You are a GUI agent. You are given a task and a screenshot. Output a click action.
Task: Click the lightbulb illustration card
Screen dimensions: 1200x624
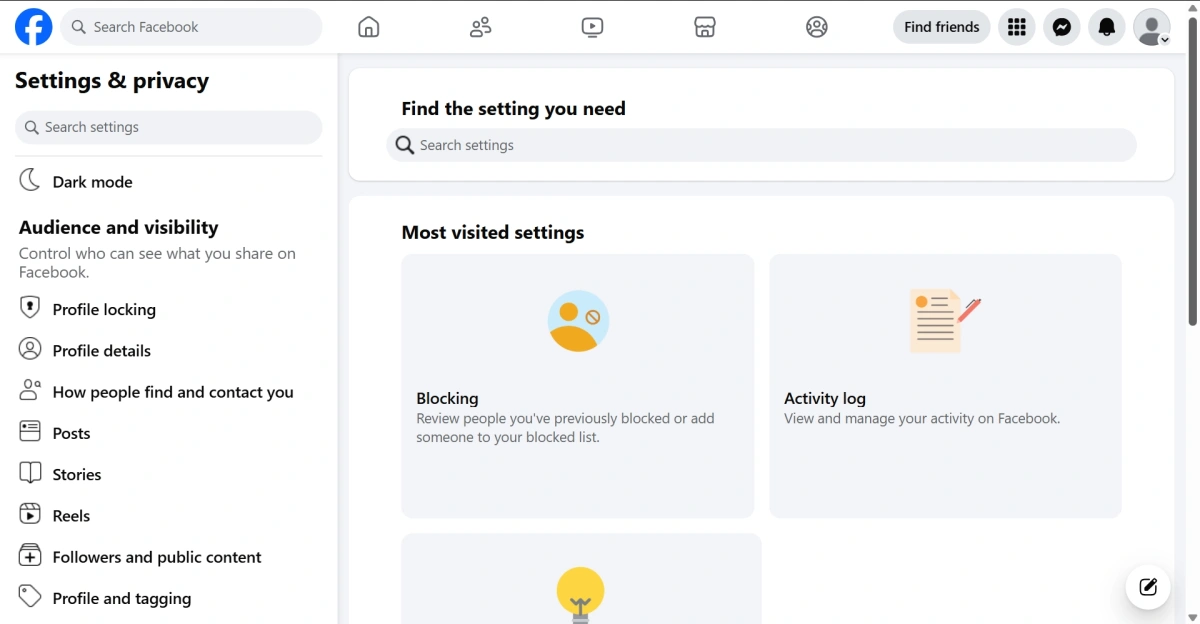[581, 579]
